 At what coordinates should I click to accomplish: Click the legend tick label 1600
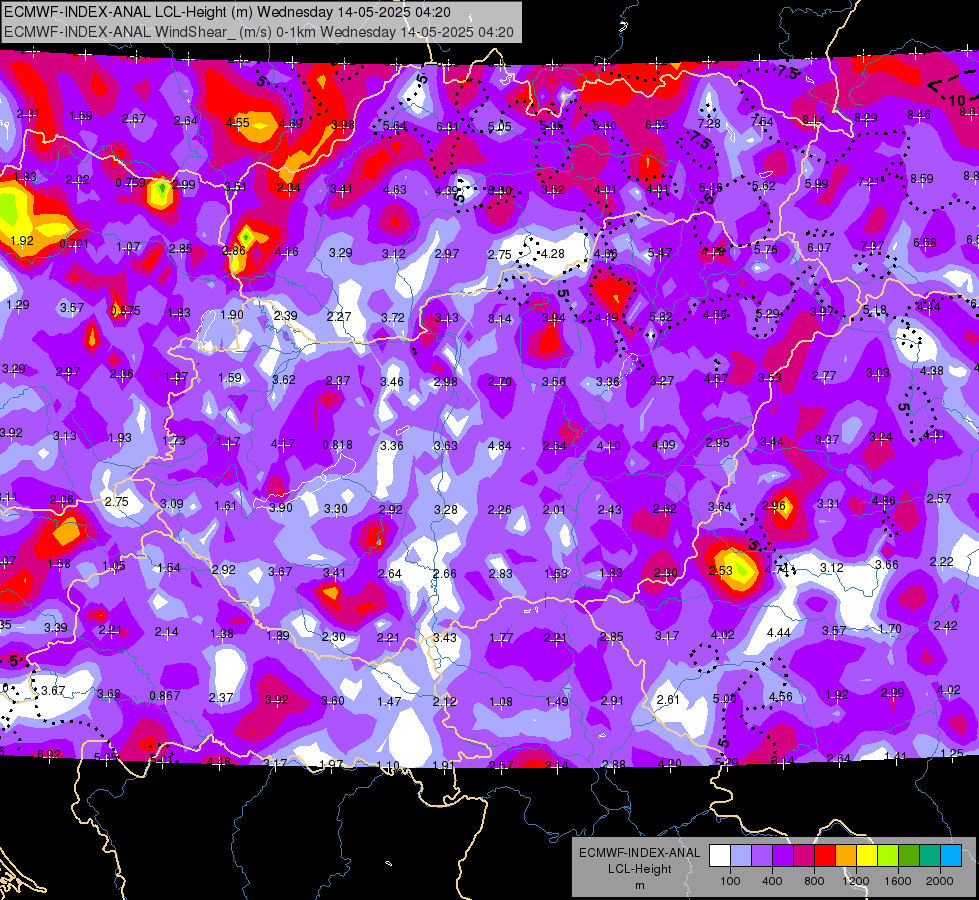898,881
